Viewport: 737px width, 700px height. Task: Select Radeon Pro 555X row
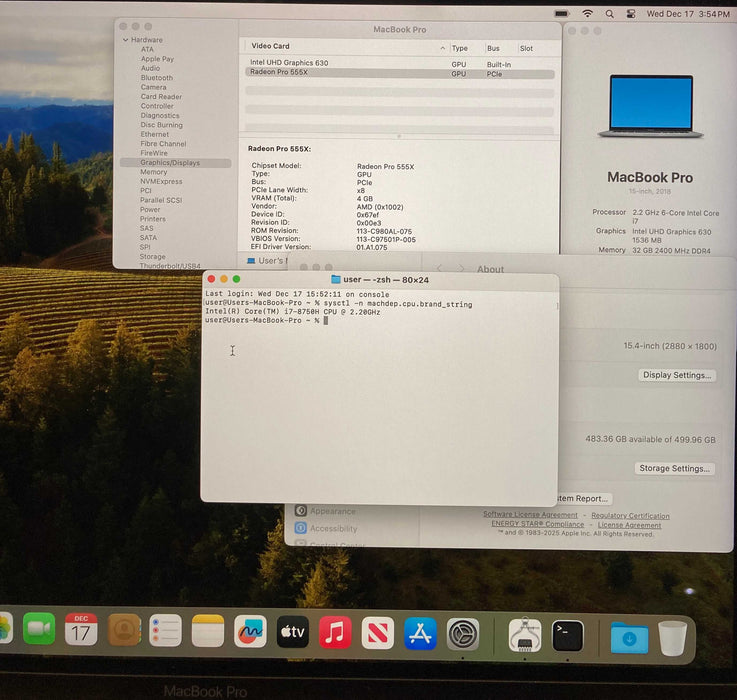point(400,73)
